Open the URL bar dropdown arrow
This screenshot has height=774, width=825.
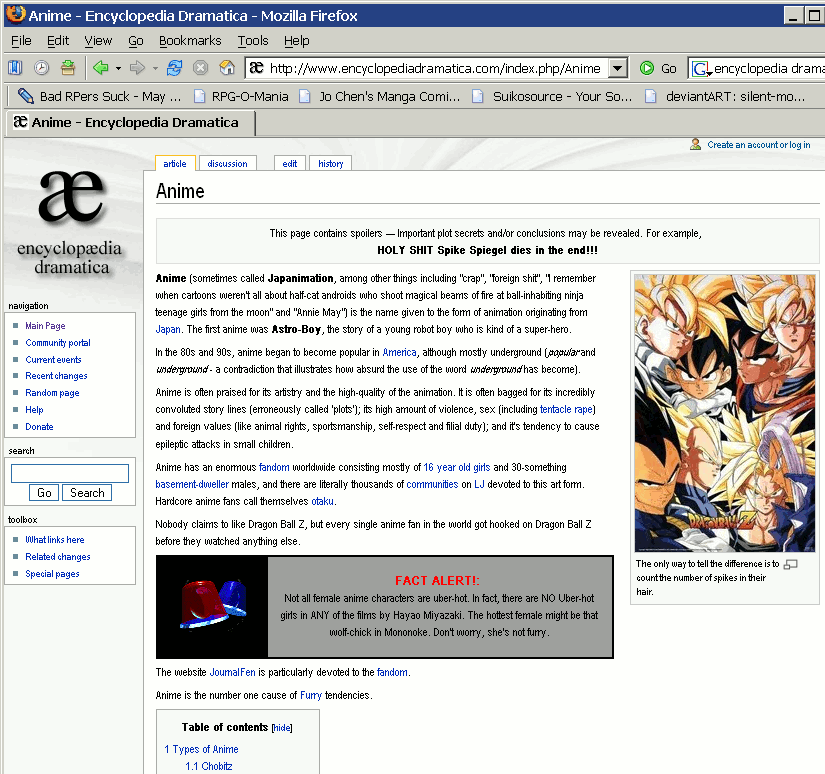pyautogui.click(x=618, y=68)
